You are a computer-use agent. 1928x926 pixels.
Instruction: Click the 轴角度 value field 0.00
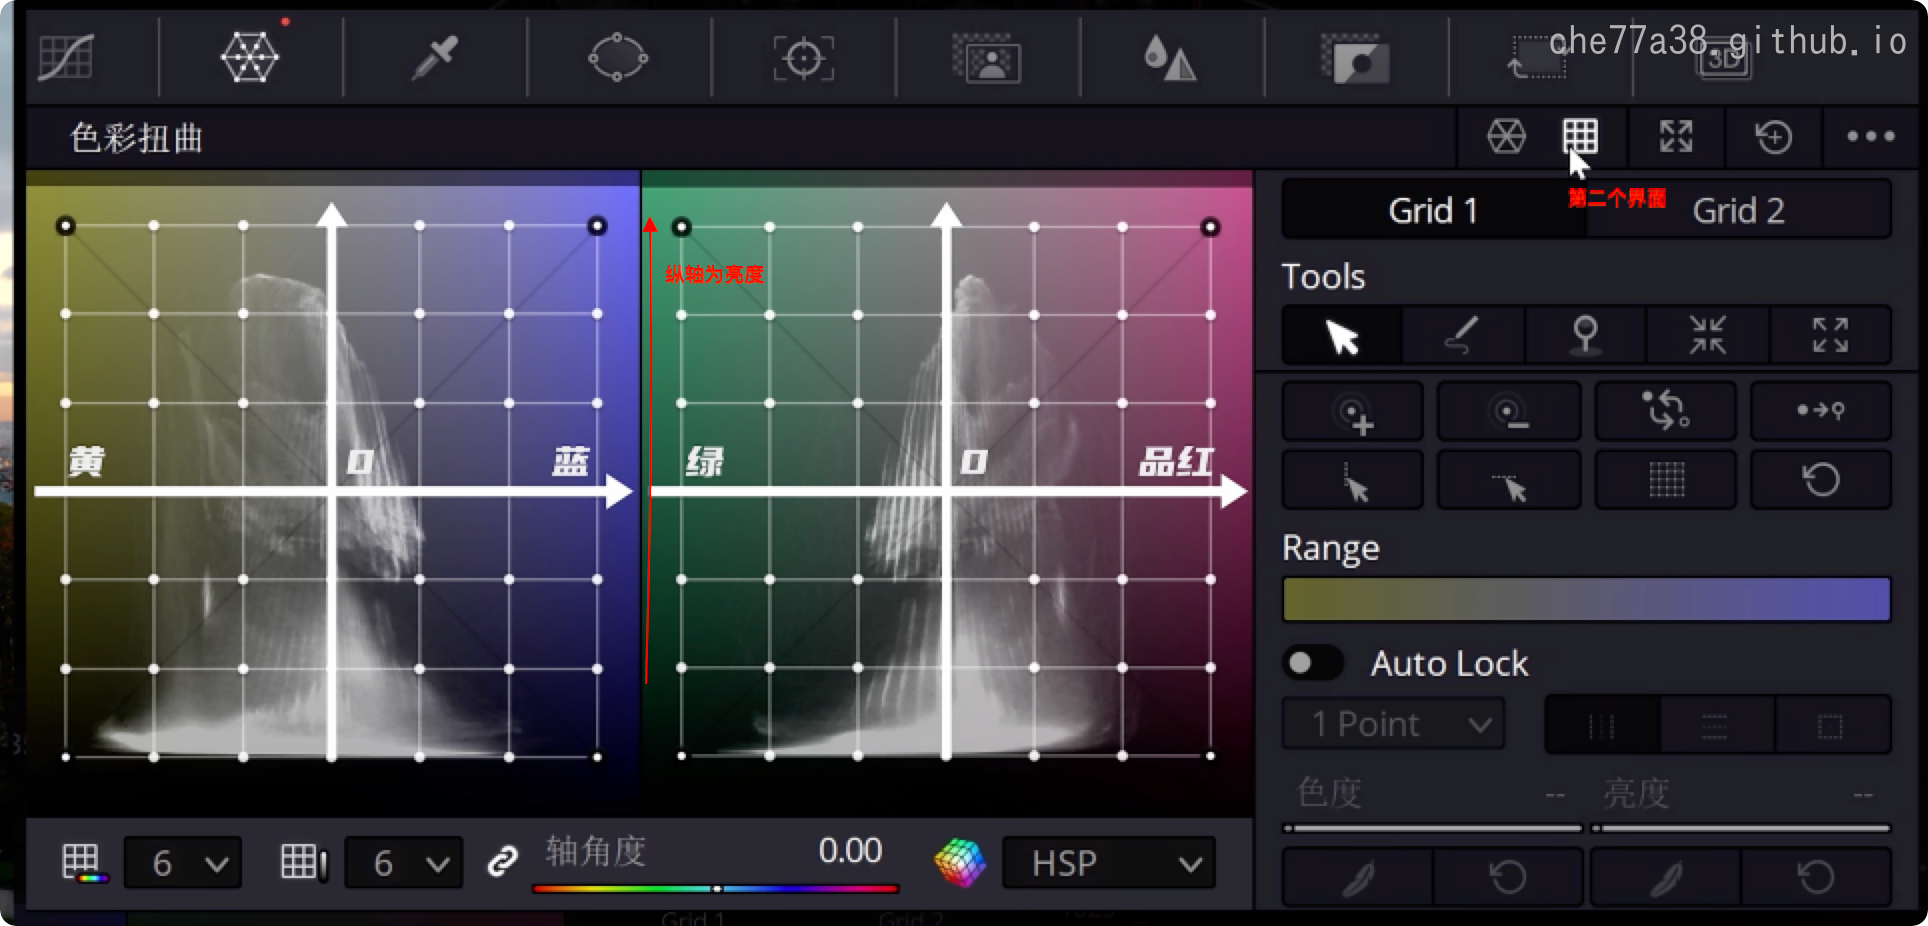[x=850, y=851]
